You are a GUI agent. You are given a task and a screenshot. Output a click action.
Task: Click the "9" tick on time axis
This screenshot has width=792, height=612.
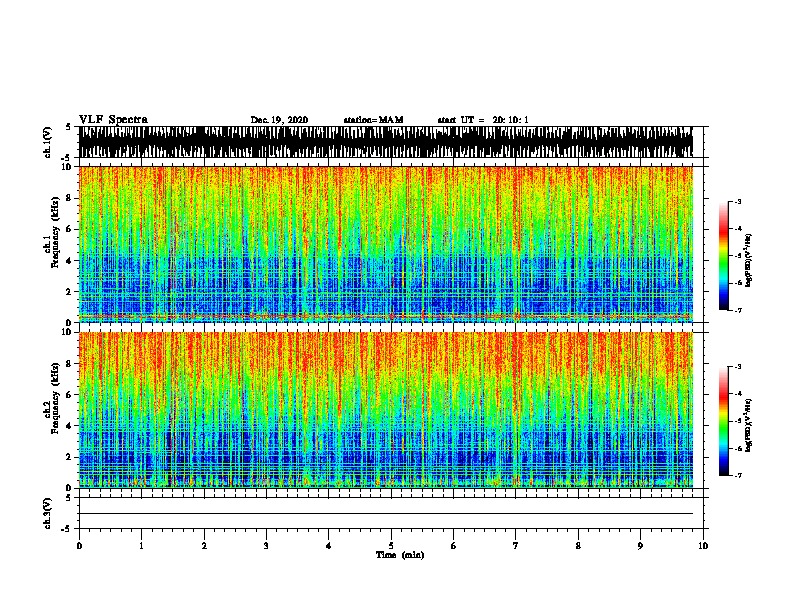640,546
